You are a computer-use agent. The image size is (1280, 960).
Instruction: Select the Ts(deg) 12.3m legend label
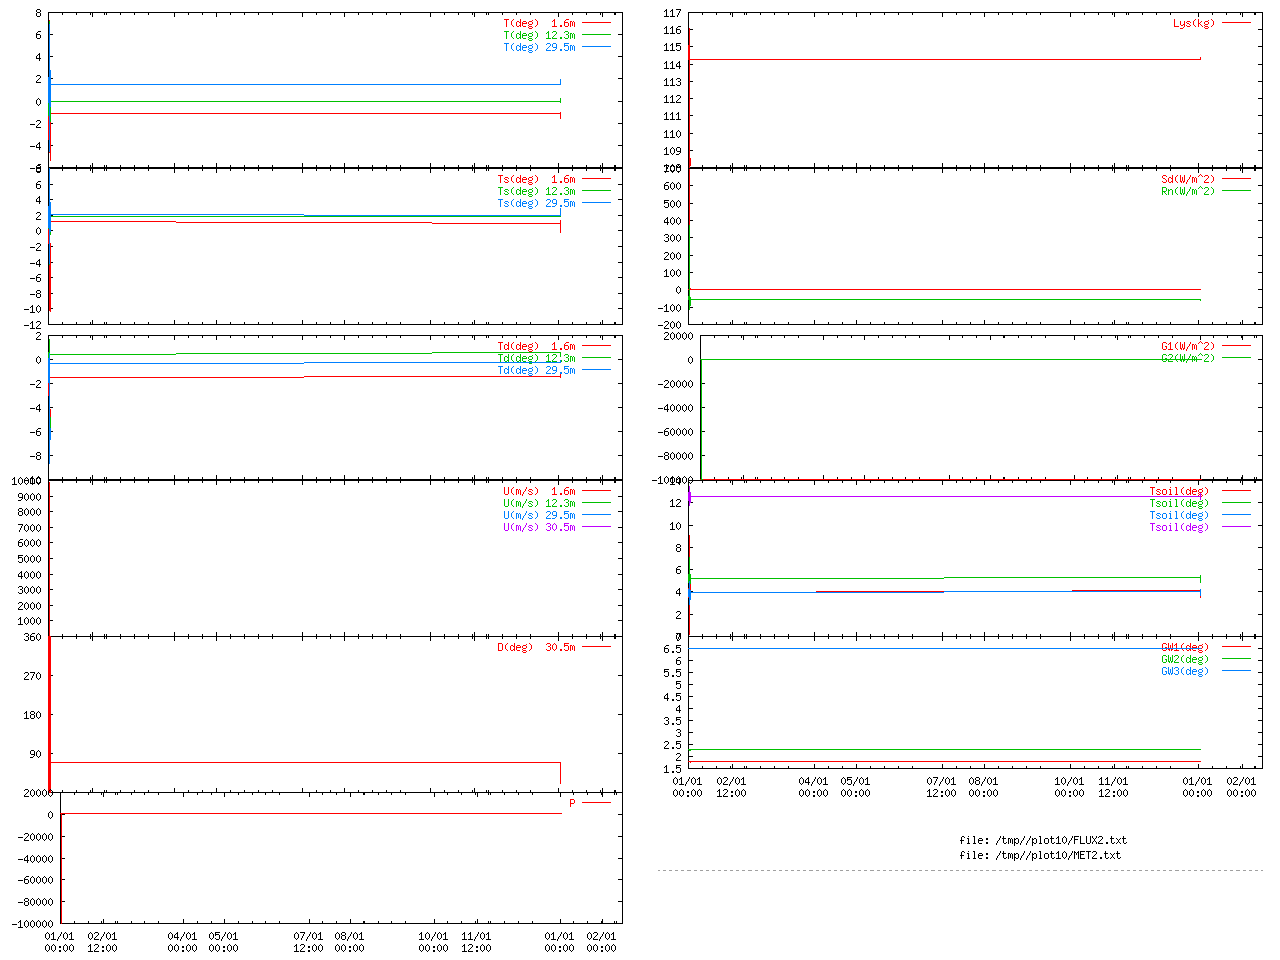[x=537, y=191]
